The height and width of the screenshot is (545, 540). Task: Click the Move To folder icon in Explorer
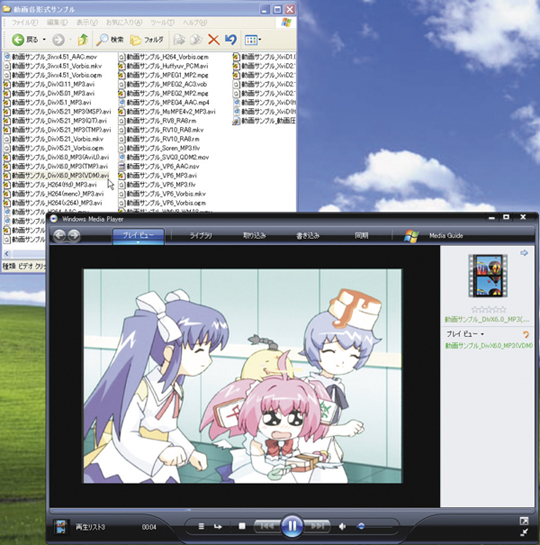[179, 40]
